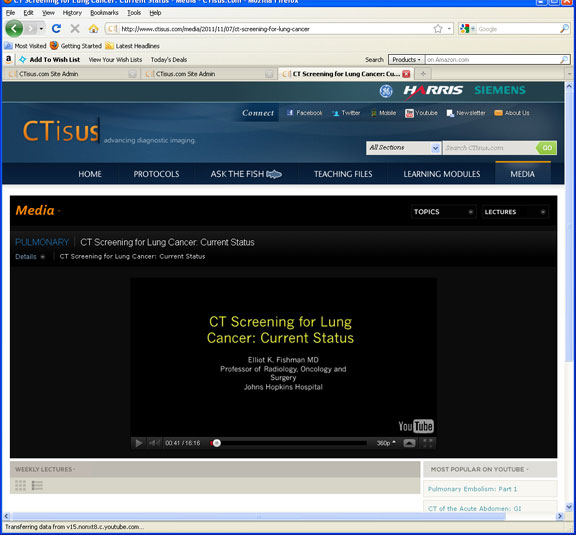Play the lung cancer lecture video
Viewport: 576px width, 535px height.
138,443
